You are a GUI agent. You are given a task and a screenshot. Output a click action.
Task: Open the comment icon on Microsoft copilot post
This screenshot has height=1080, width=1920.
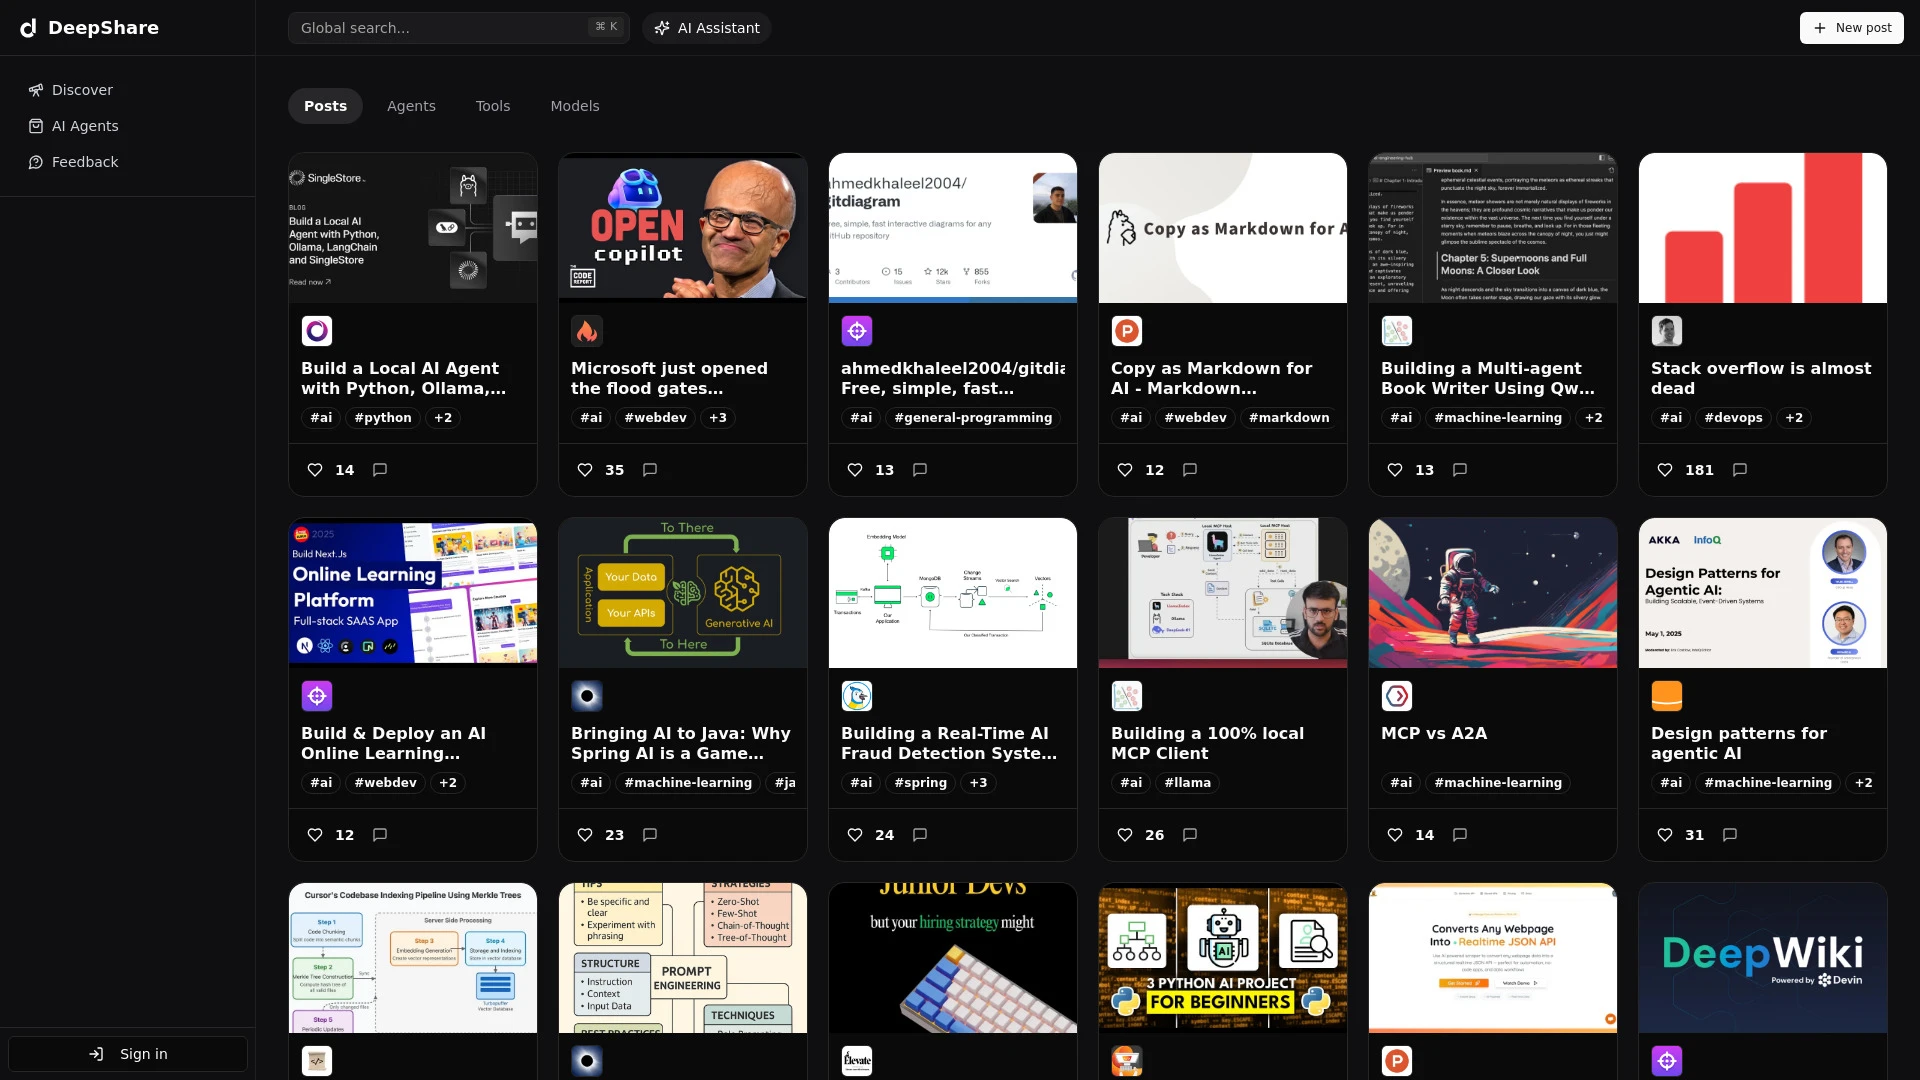650,470
